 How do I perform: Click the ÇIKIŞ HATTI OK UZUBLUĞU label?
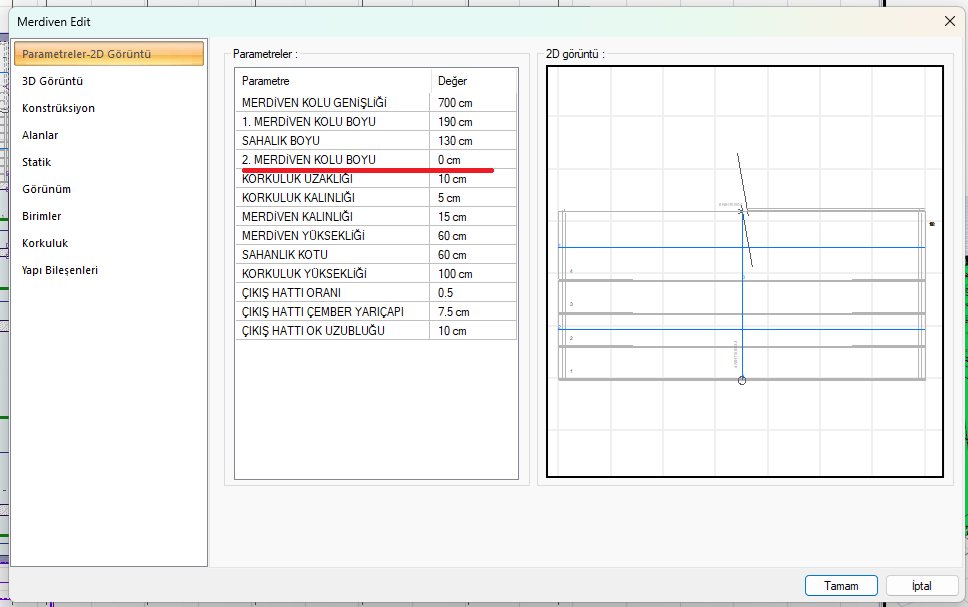[x=313, y=331]
